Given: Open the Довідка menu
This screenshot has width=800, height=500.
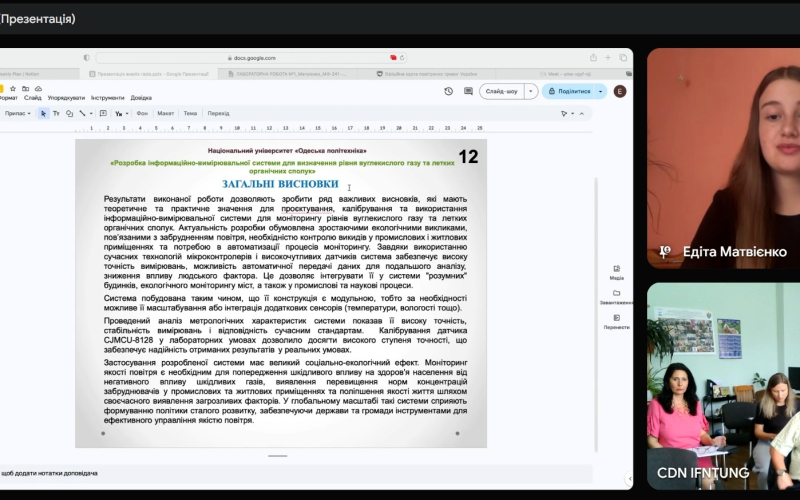Looking at the screenshot, I should pyautogui.click(x=141, y=97).
